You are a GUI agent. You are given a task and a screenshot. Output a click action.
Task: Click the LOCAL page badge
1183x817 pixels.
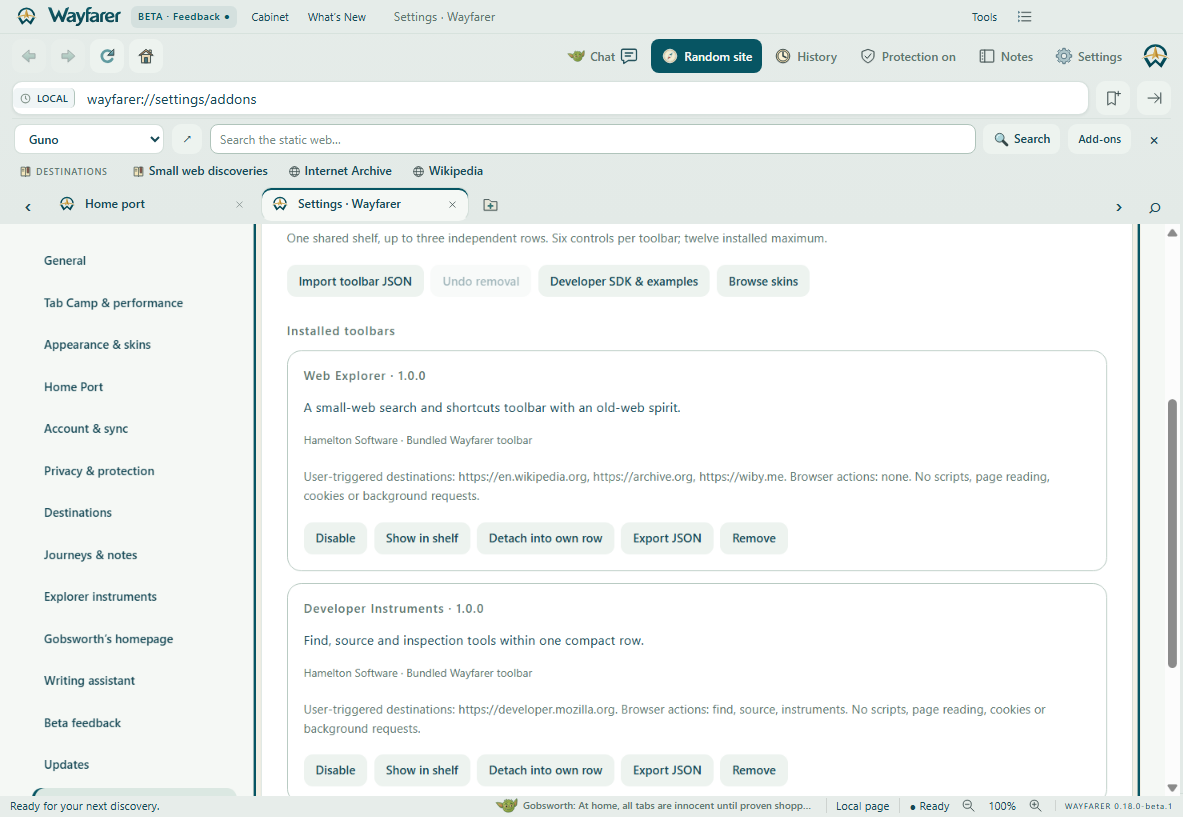(x=45, y=98)
